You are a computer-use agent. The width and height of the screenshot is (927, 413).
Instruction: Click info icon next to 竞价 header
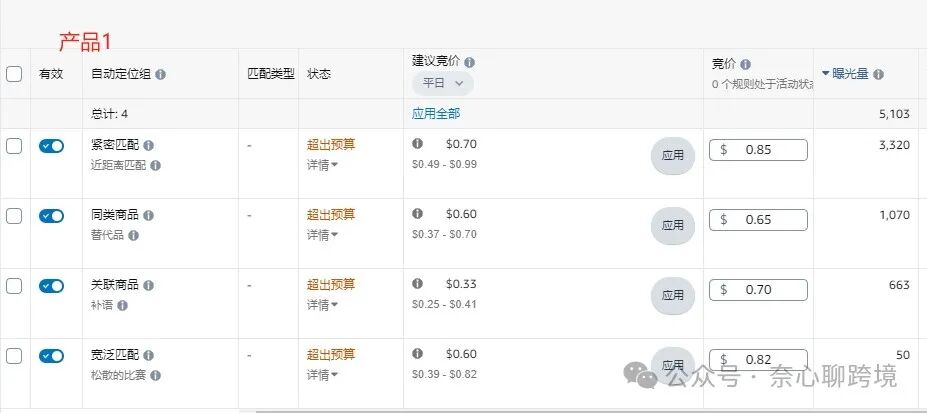click(746, 64)
